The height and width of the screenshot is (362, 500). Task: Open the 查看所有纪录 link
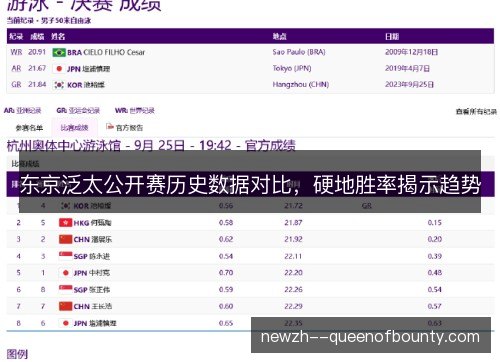476,112
